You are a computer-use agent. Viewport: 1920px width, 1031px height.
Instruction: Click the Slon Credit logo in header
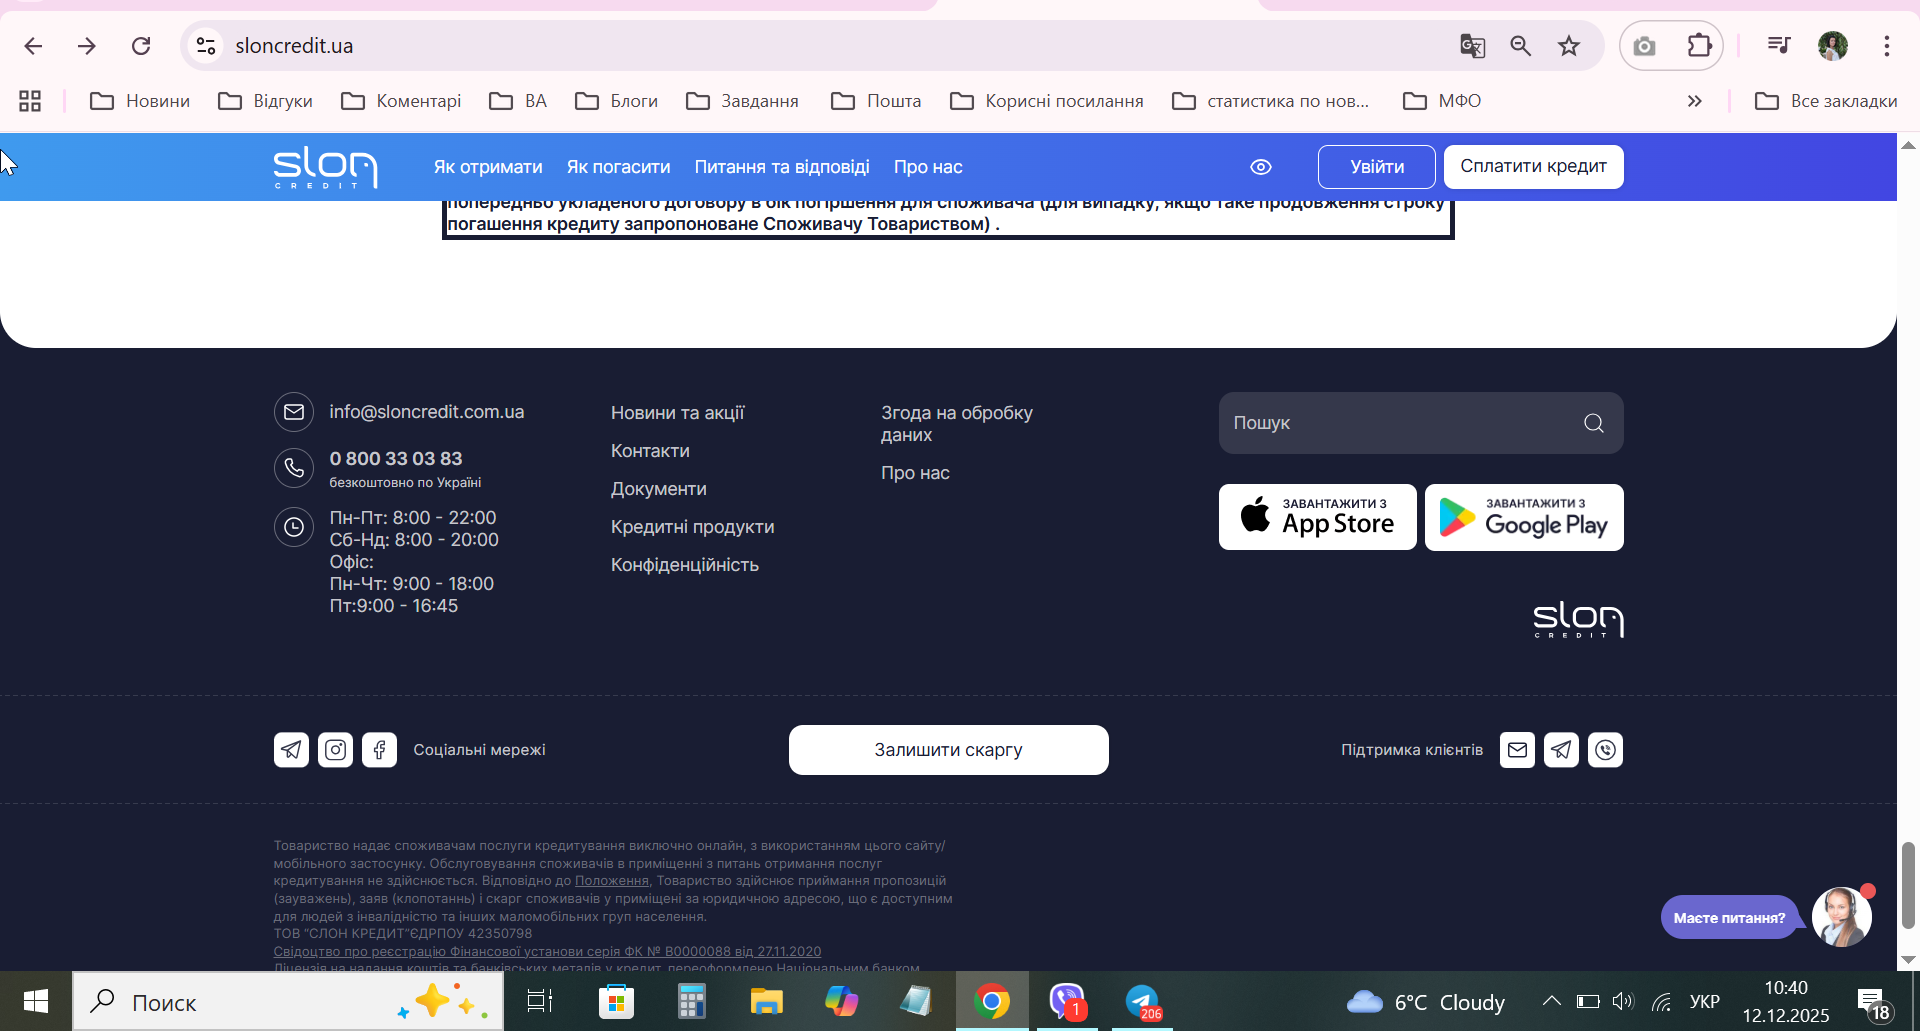click(x=325, y=167)
